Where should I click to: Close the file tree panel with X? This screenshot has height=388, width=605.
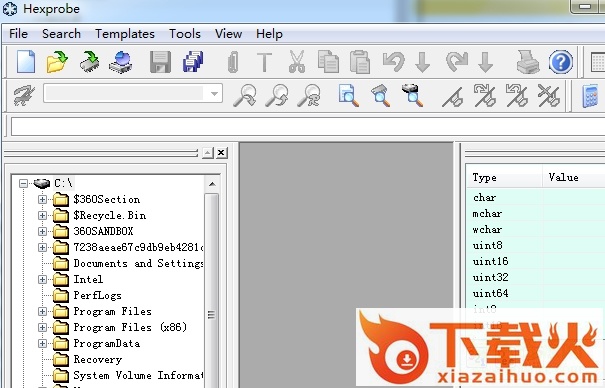click(x=221, y=153)
